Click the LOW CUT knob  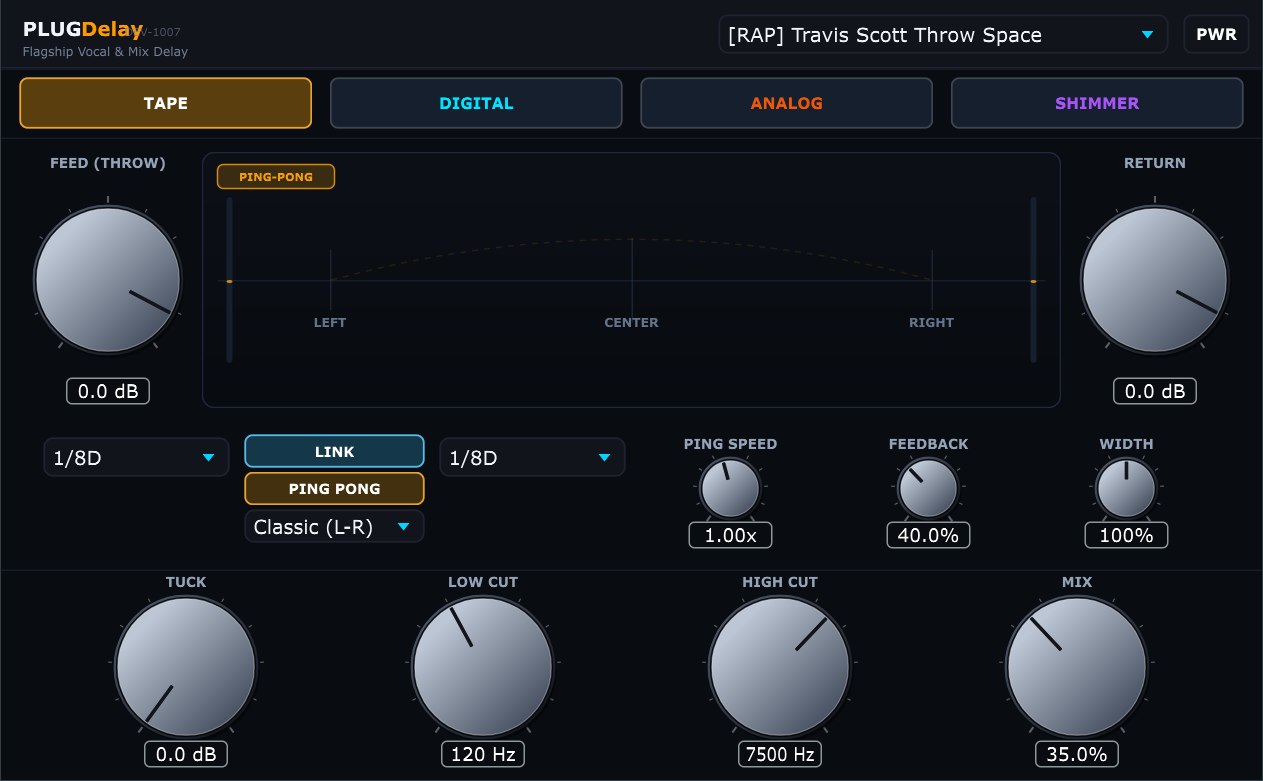click(483, 667)
